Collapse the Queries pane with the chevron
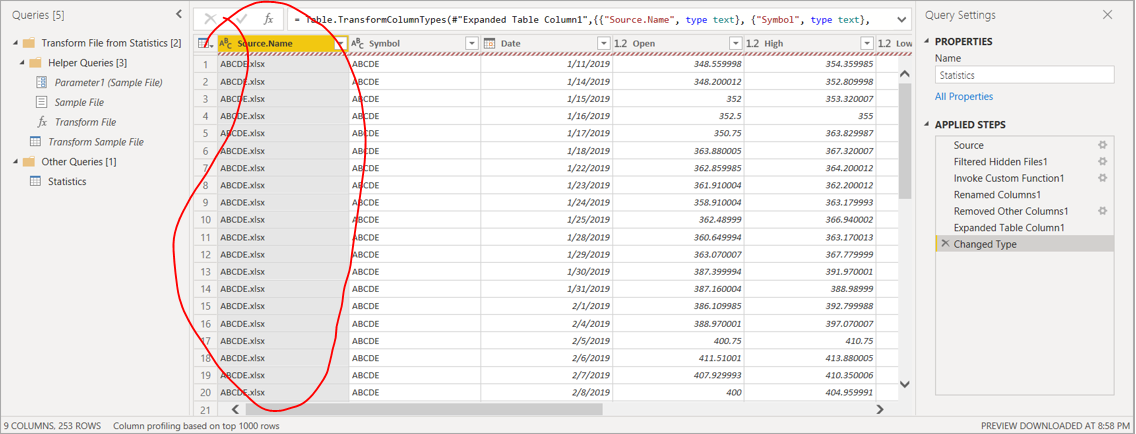 (x=179, y=14)
